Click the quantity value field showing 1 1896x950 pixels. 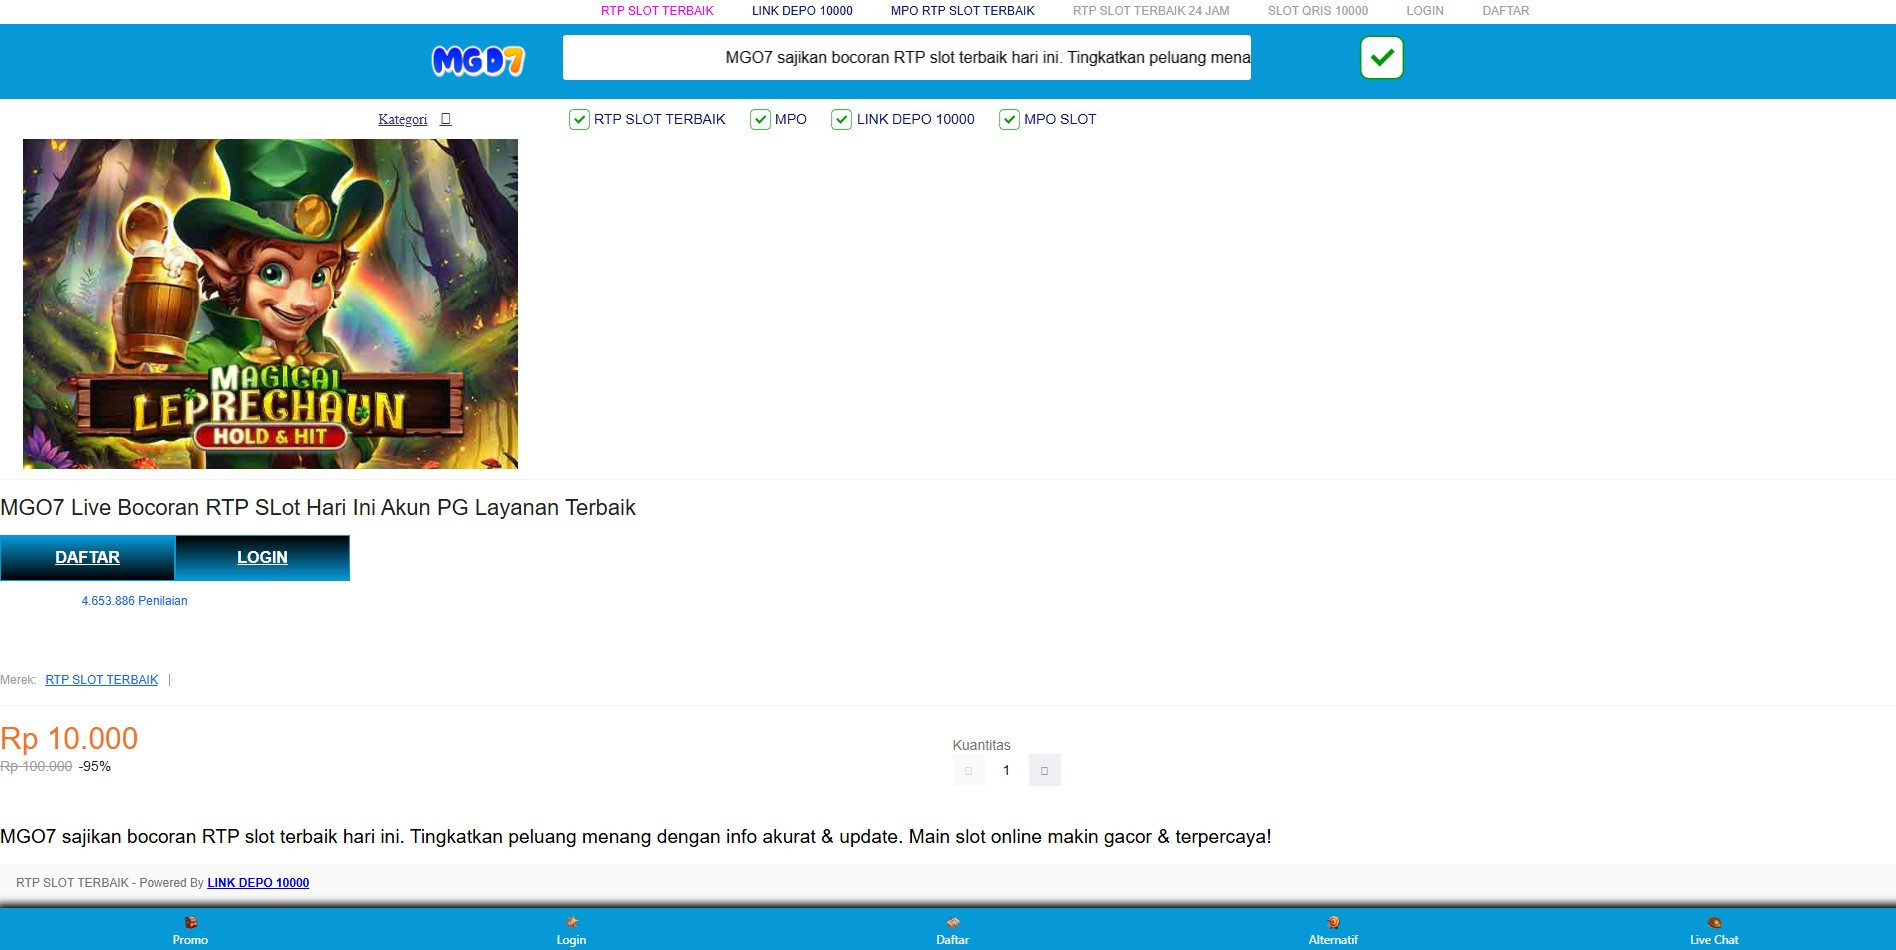point(1006,770)
